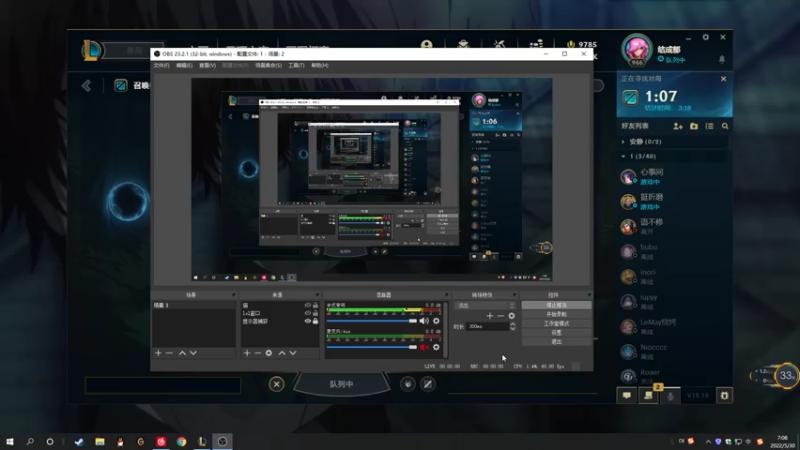Open Windows Start menu
The image size is (800, 450).
(x=10, y=441)
